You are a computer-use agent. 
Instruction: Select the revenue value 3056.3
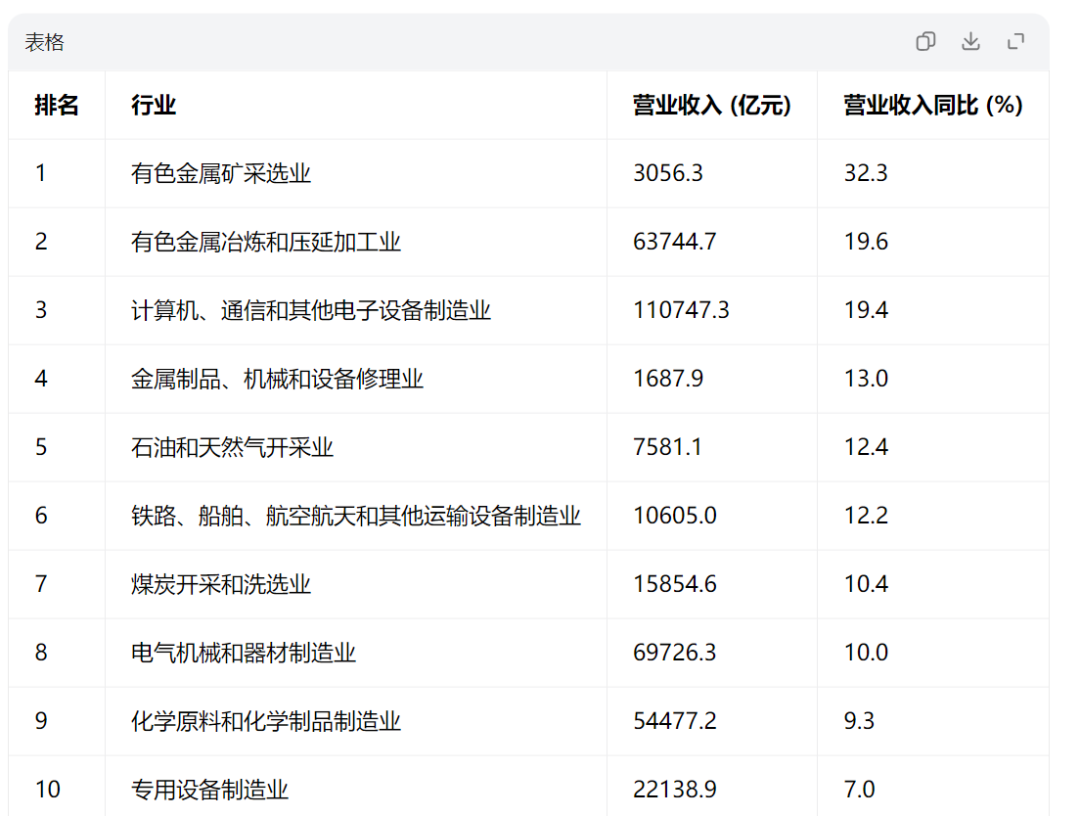click(668, 173)
